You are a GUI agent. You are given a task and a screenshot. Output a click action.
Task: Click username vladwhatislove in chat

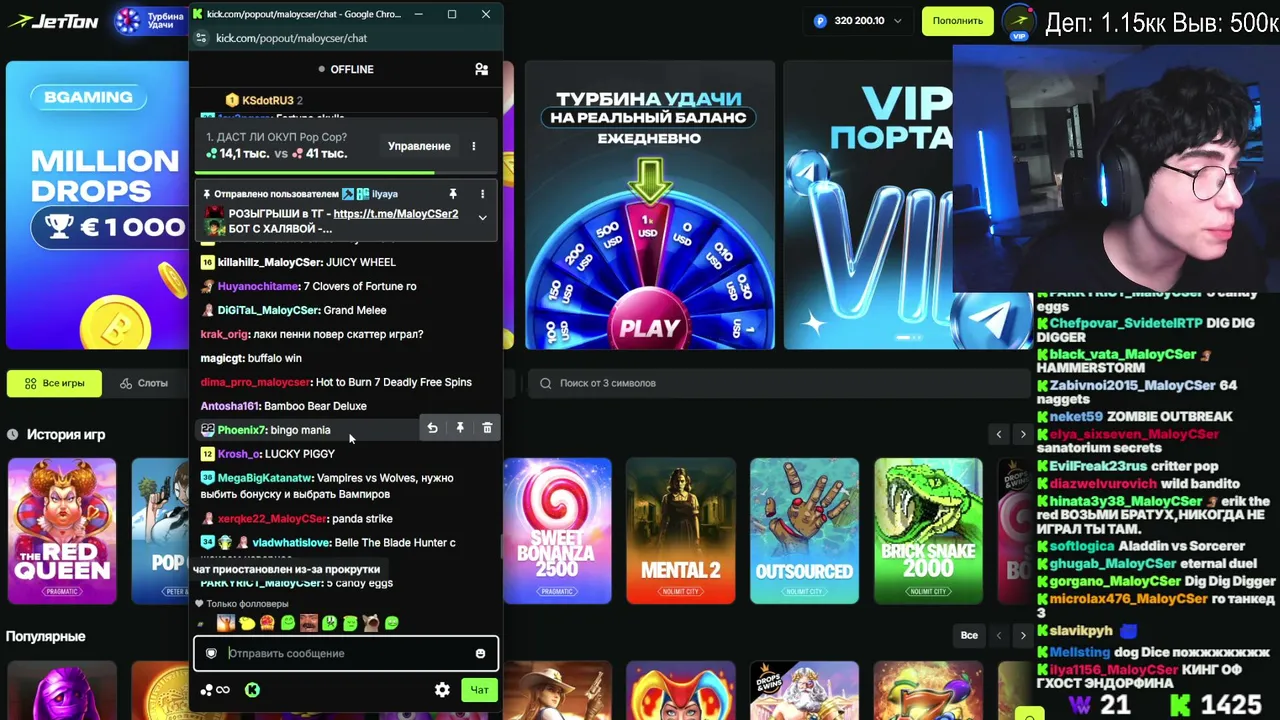coord(292,542)
